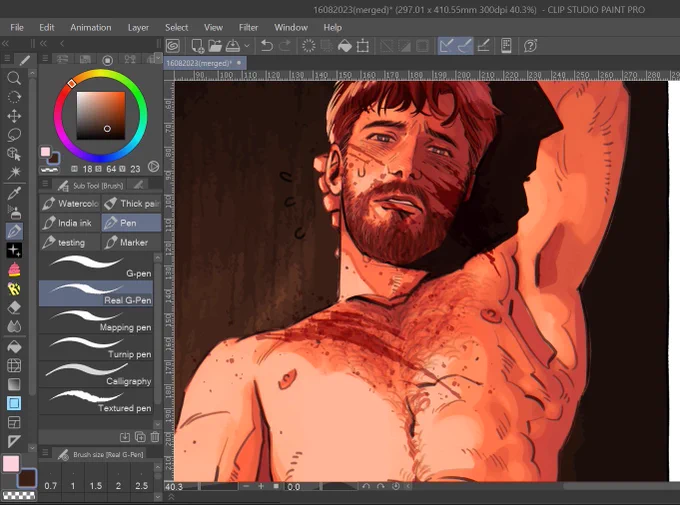Select the Figure tool
This screenshot has height=505, width=680.
14,403
